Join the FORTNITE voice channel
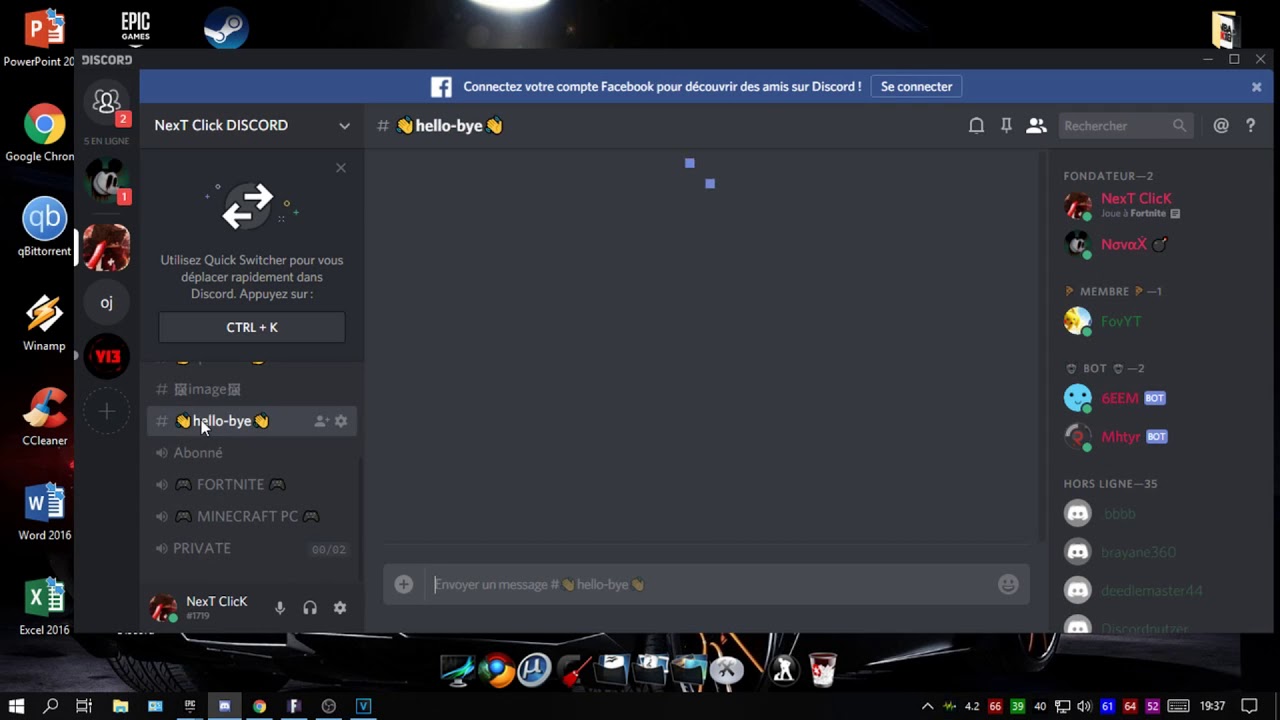1280x720 pixels. tap(252, 484)
